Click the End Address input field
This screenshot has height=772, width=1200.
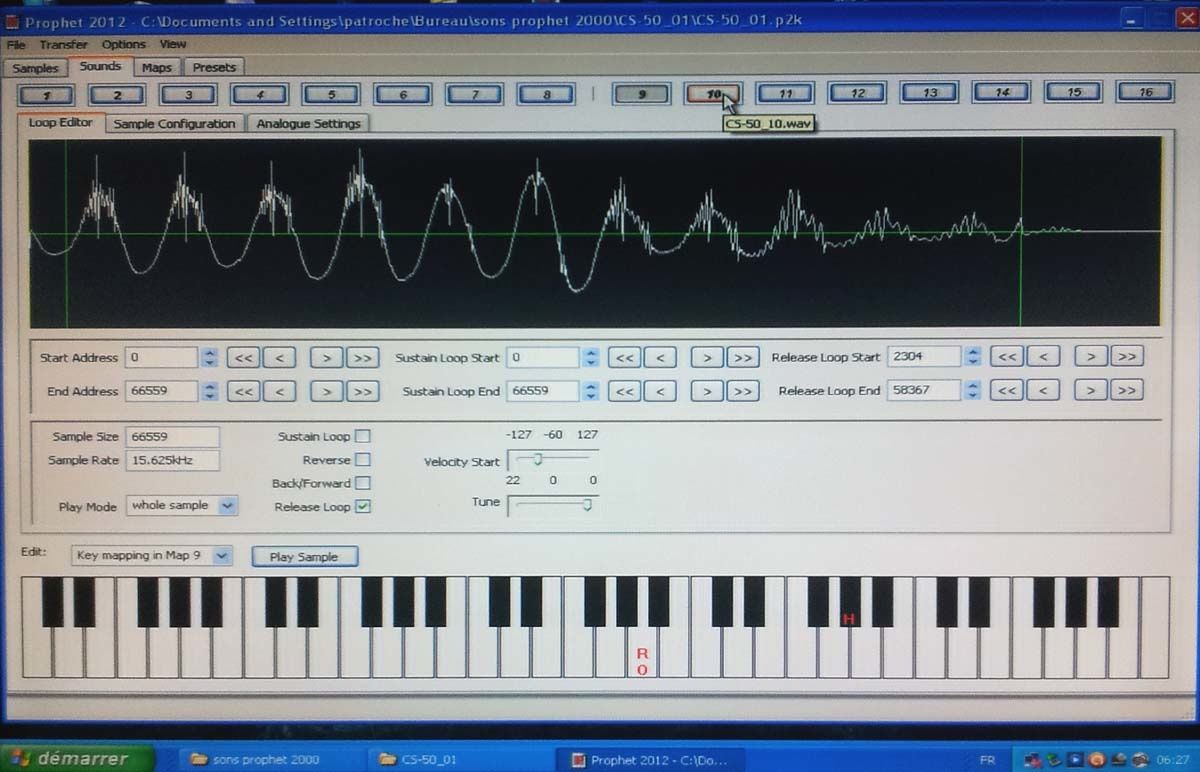click(162, 391)
